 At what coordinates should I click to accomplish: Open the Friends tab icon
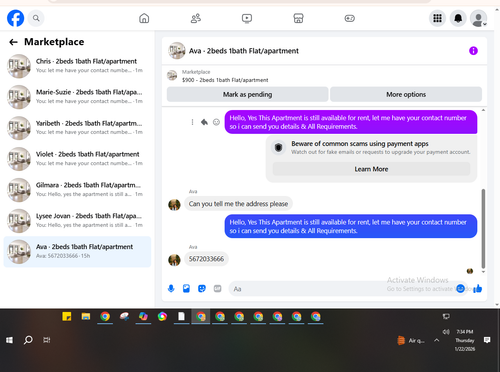click(196, 18)
